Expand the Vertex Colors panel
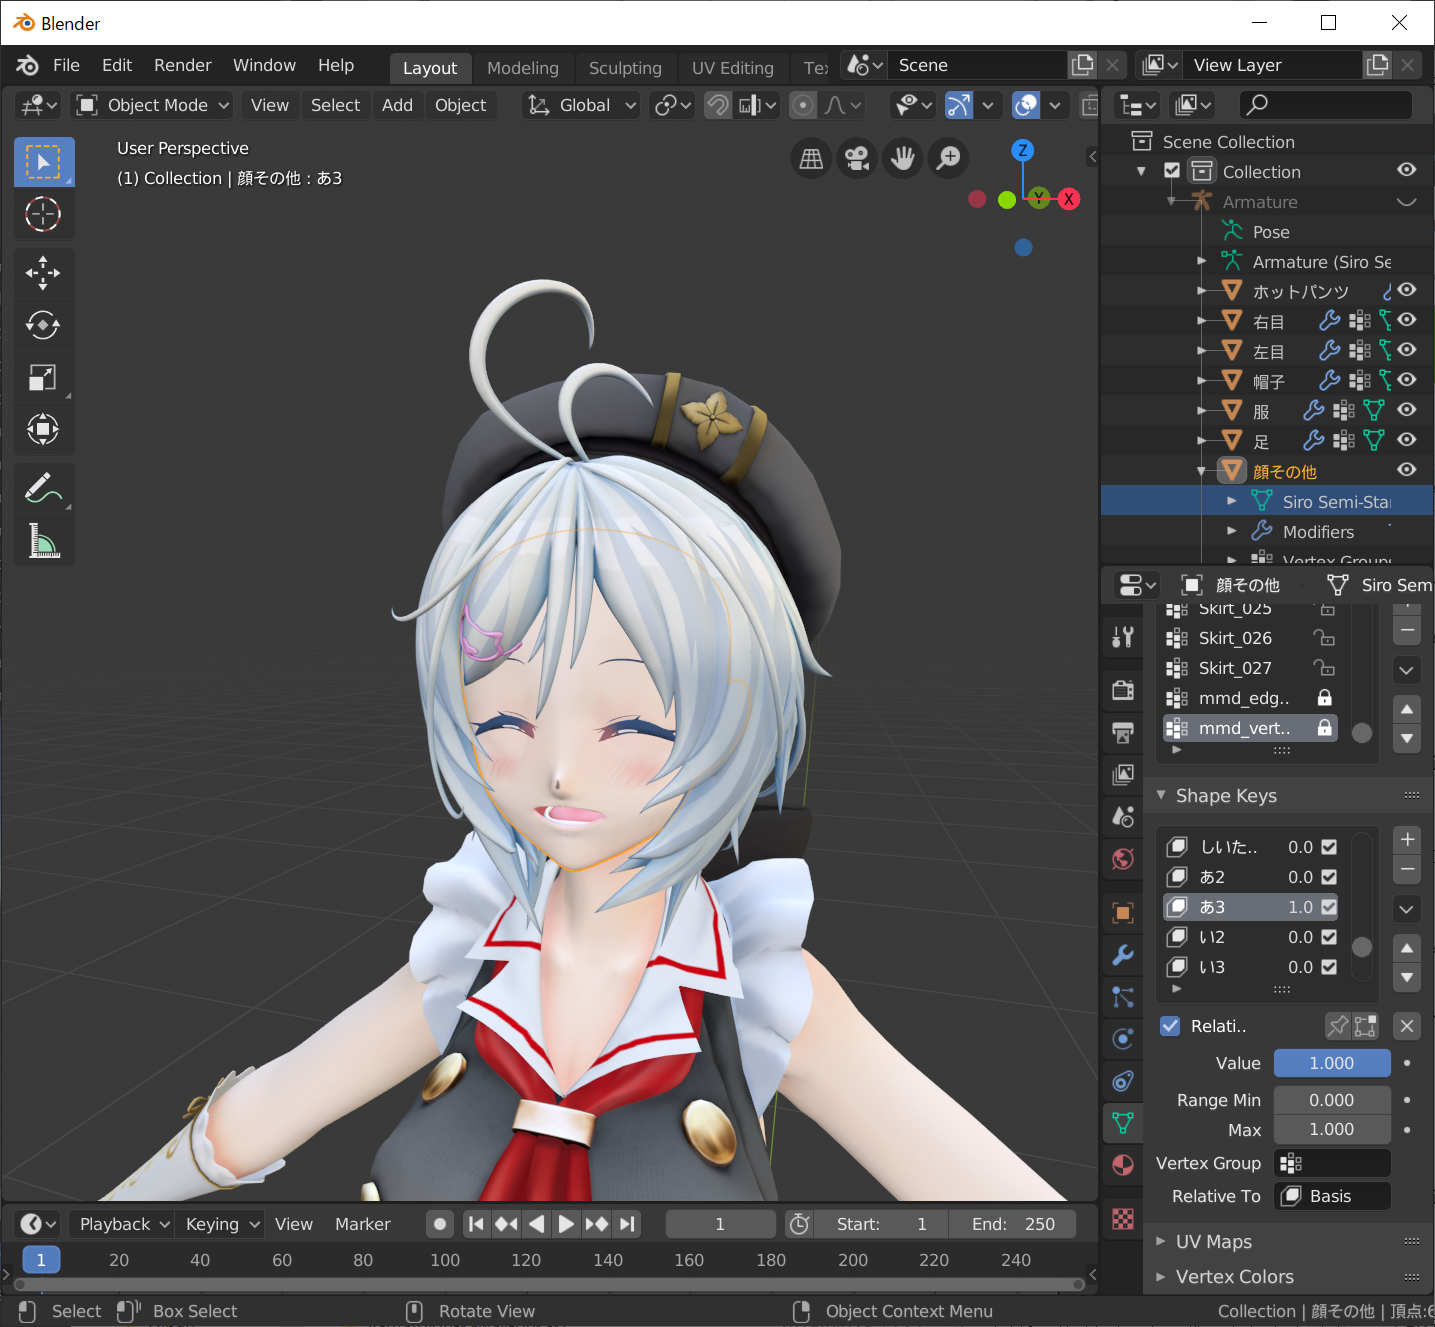The image size is (1435, 1327). point(1161,1276)
